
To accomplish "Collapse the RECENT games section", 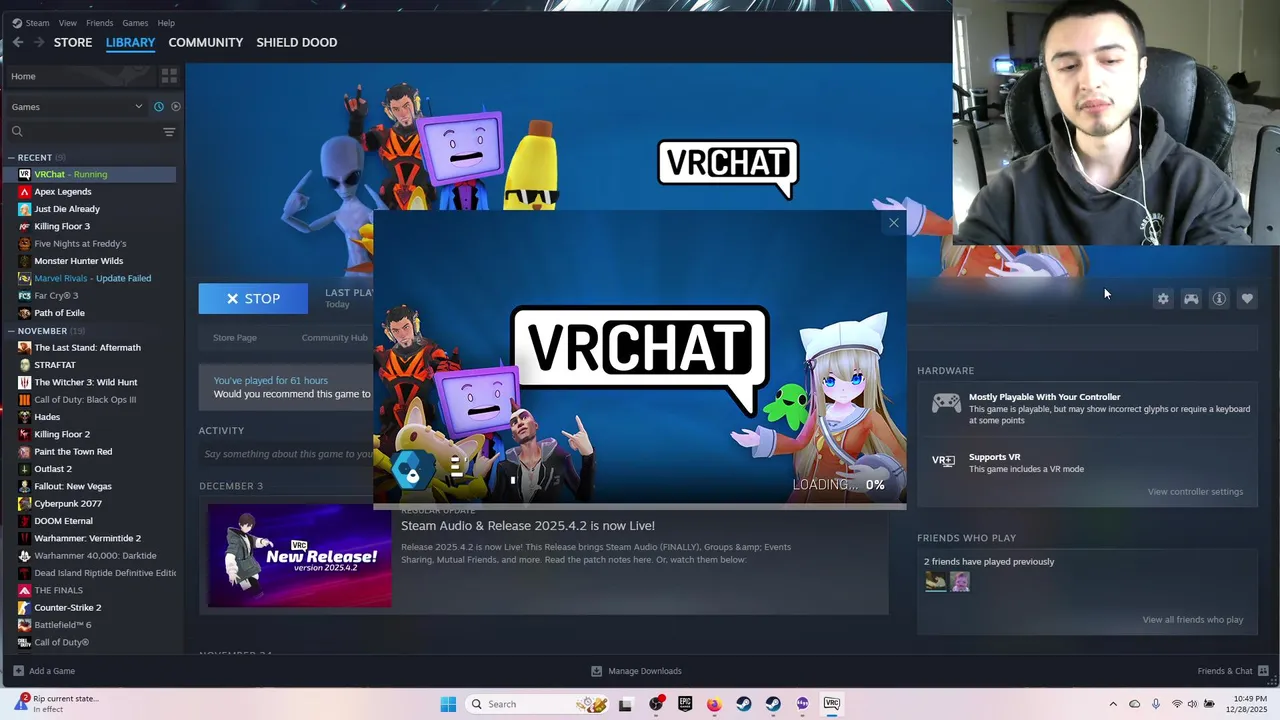I will [x=11, y=157].
